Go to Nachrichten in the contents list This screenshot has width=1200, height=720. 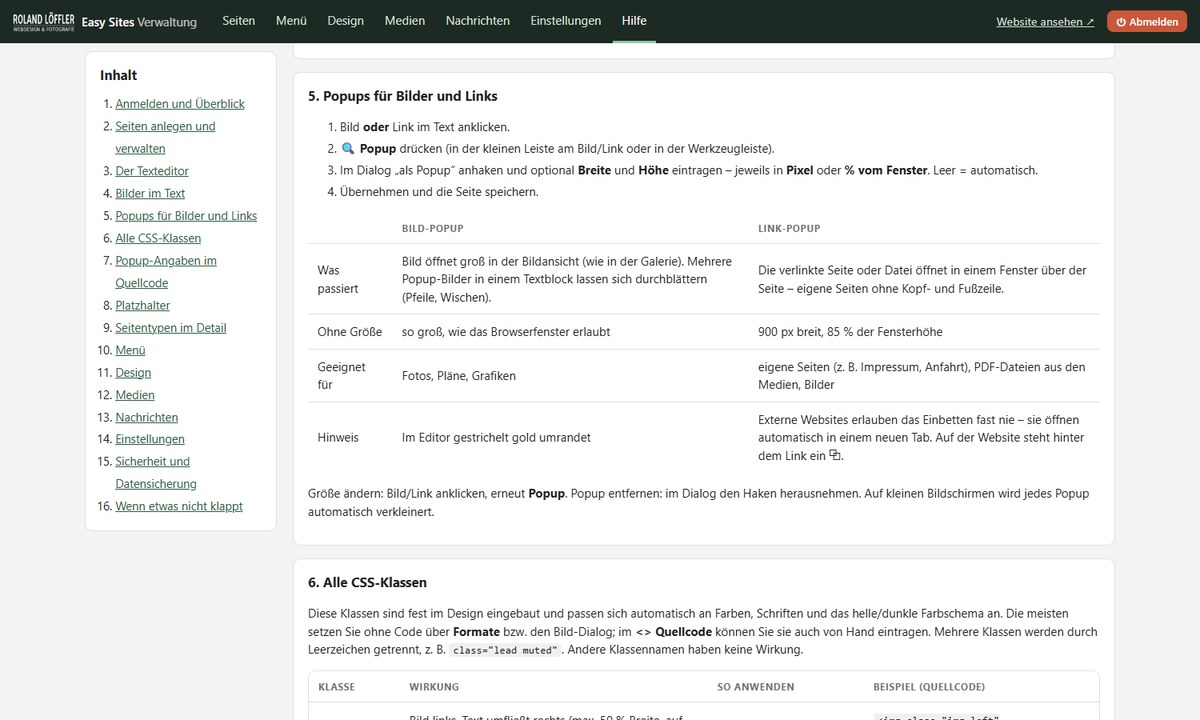pyautogui.click(x=147, y=417)
